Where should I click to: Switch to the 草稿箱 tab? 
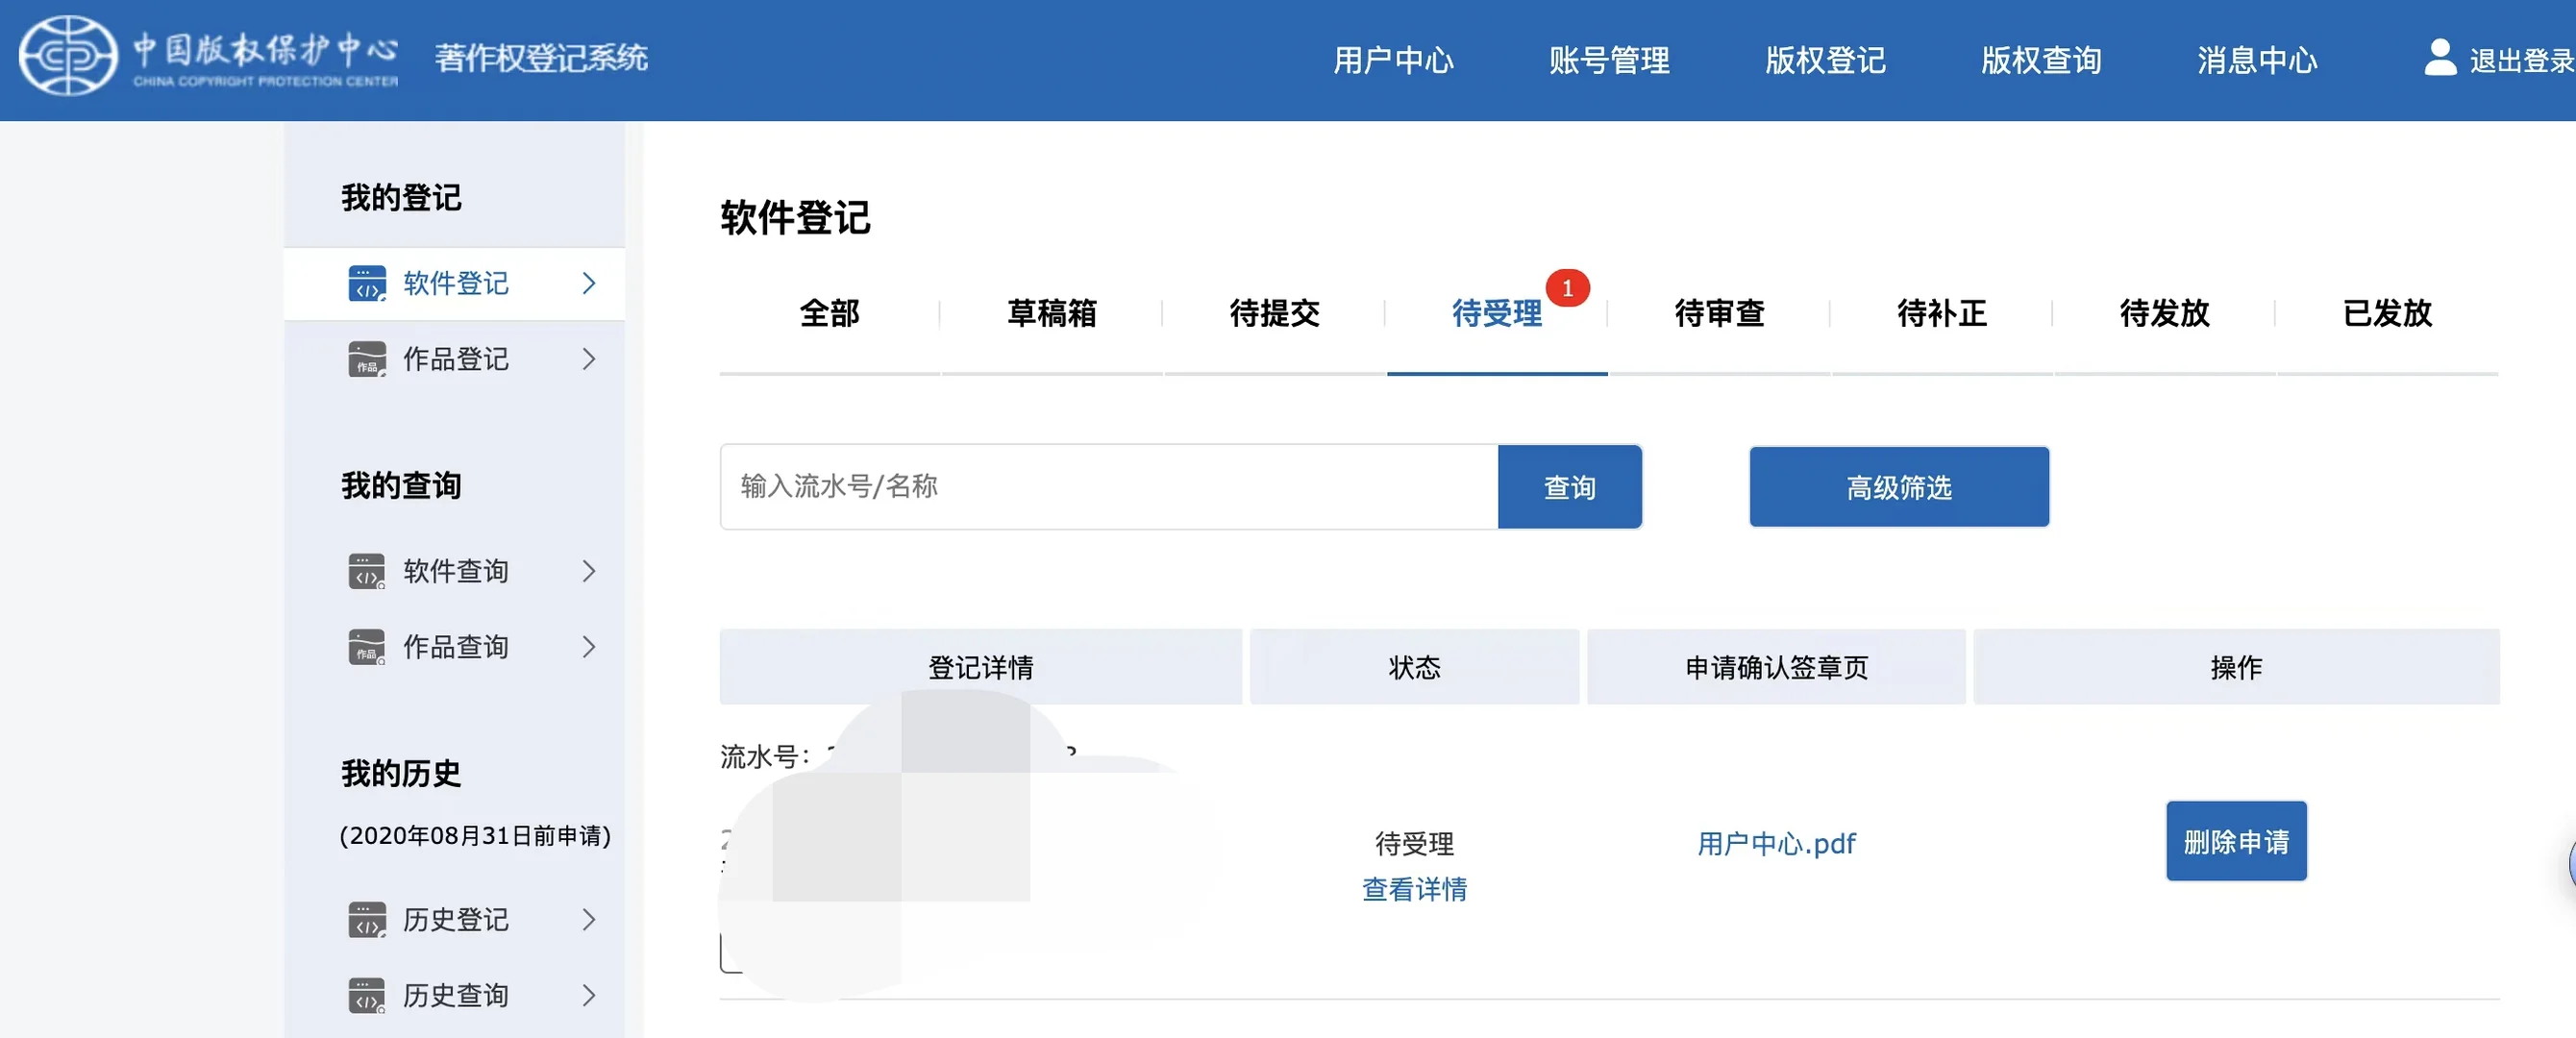tap(1052, 313)
